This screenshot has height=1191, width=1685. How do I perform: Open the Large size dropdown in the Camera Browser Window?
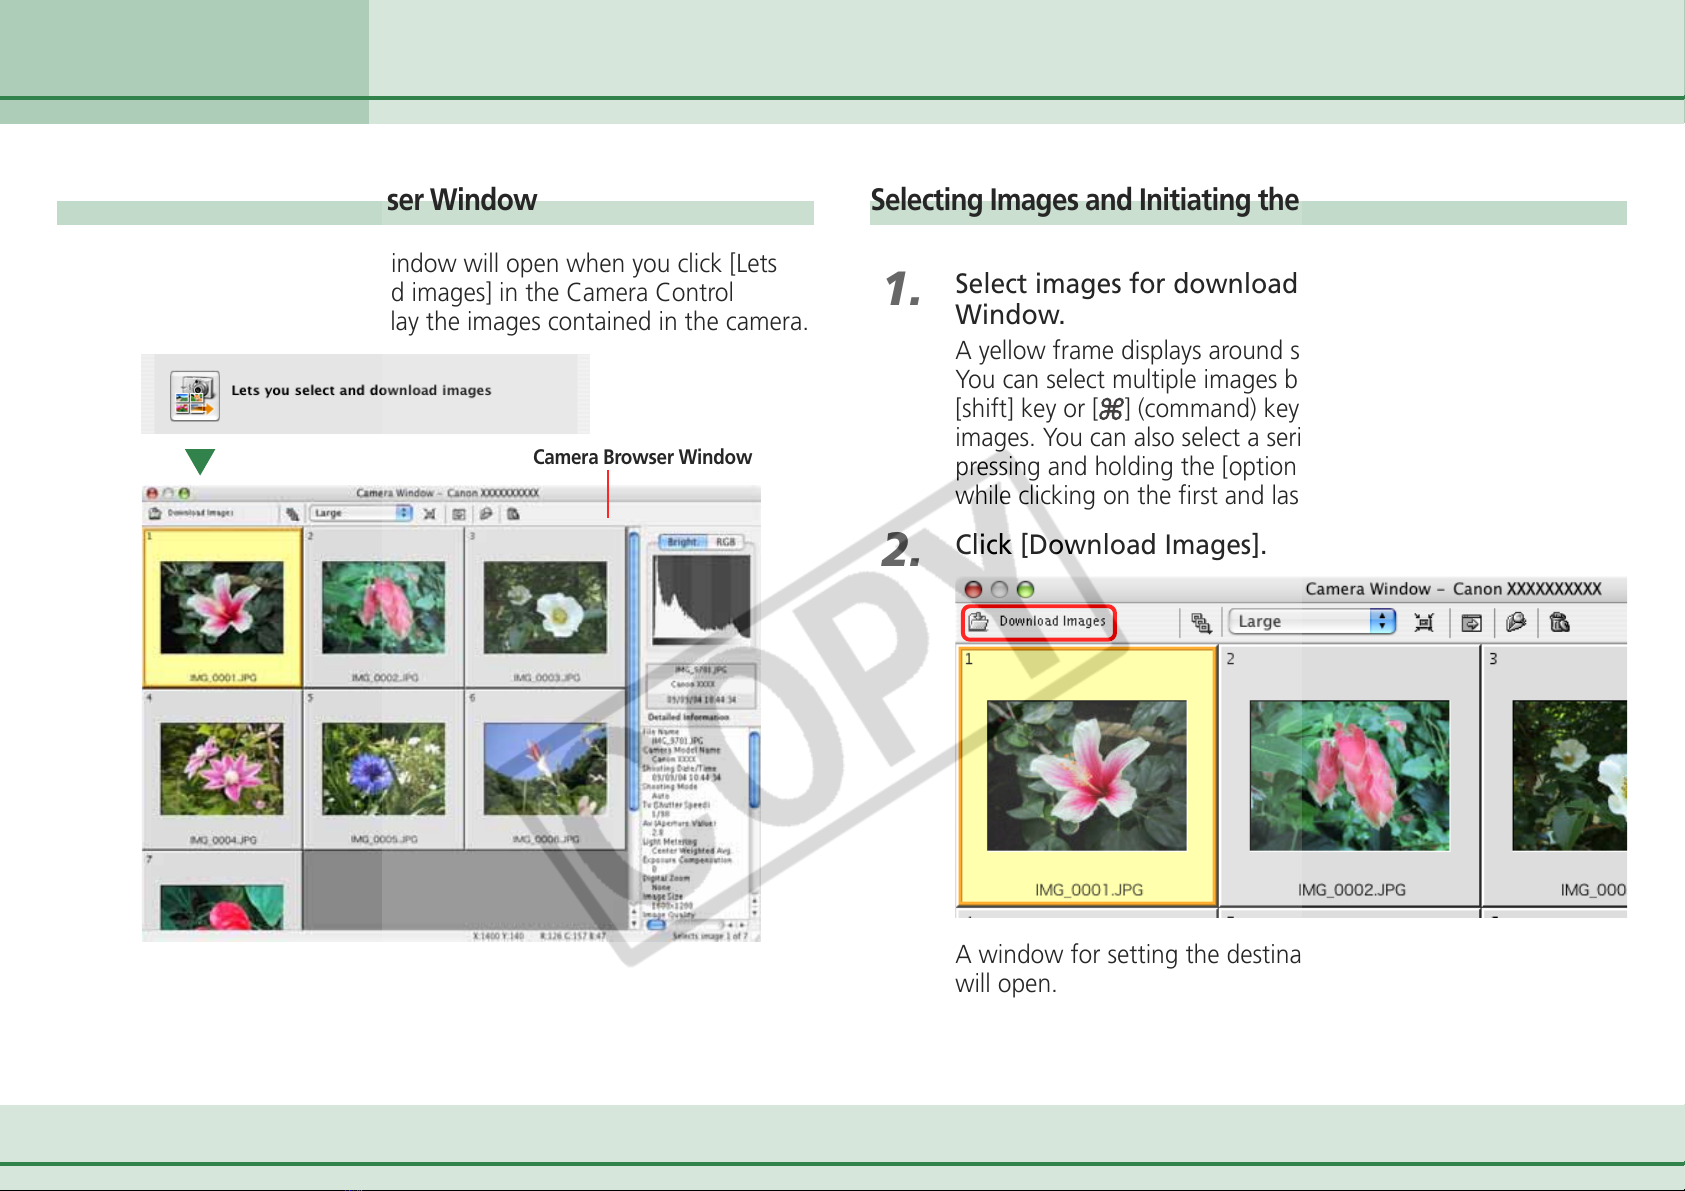[361, 513]
